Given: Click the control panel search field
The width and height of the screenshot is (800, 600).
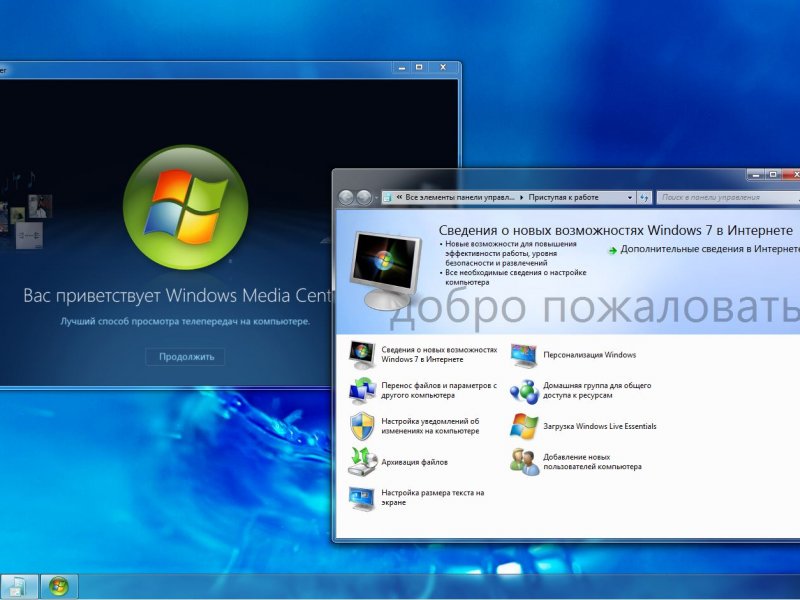Looking at the screenshot, I should coord(728,197).
